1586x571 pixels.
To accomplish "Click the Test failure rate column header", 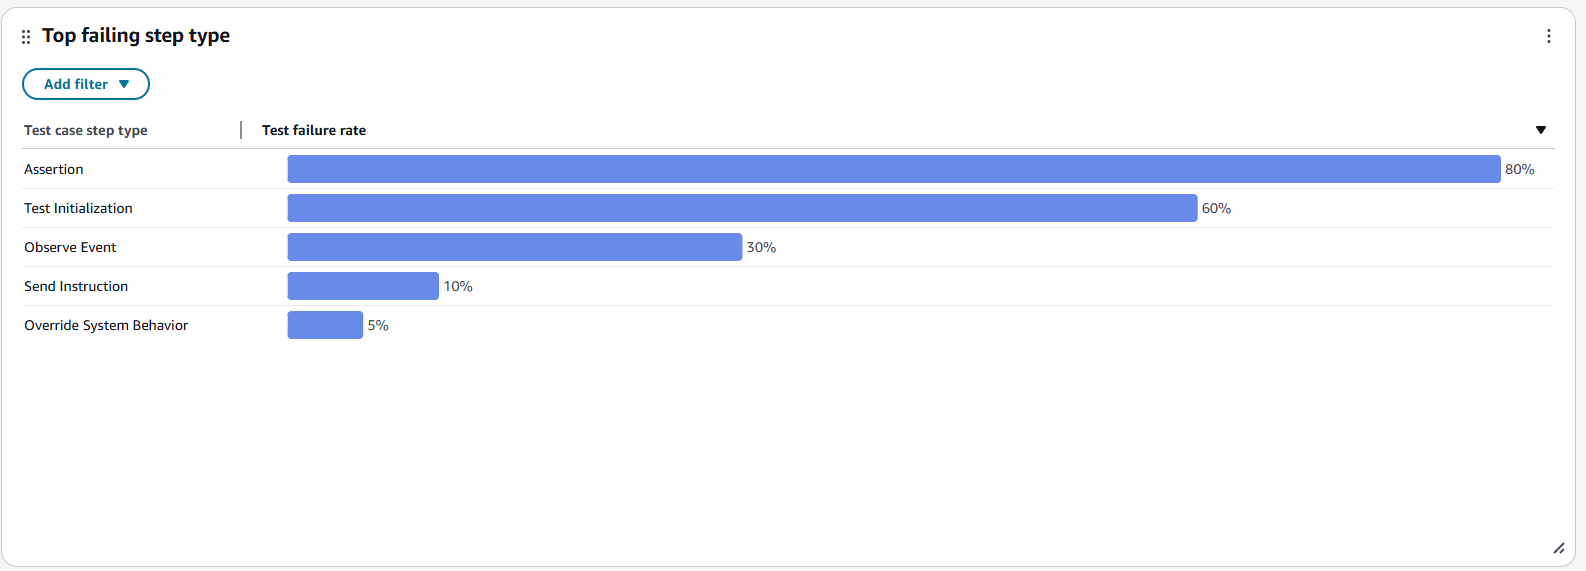I will [314, 130].
